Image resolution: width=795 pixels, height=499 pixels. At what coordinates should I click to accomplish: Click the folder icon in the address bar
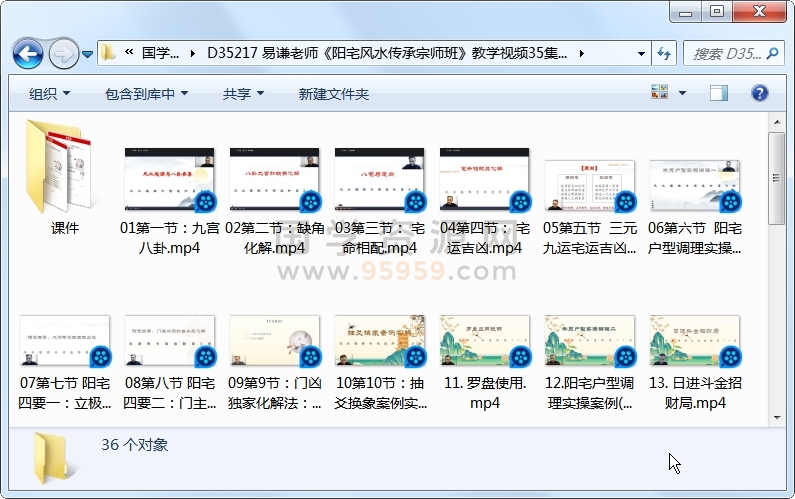[109, 53]
